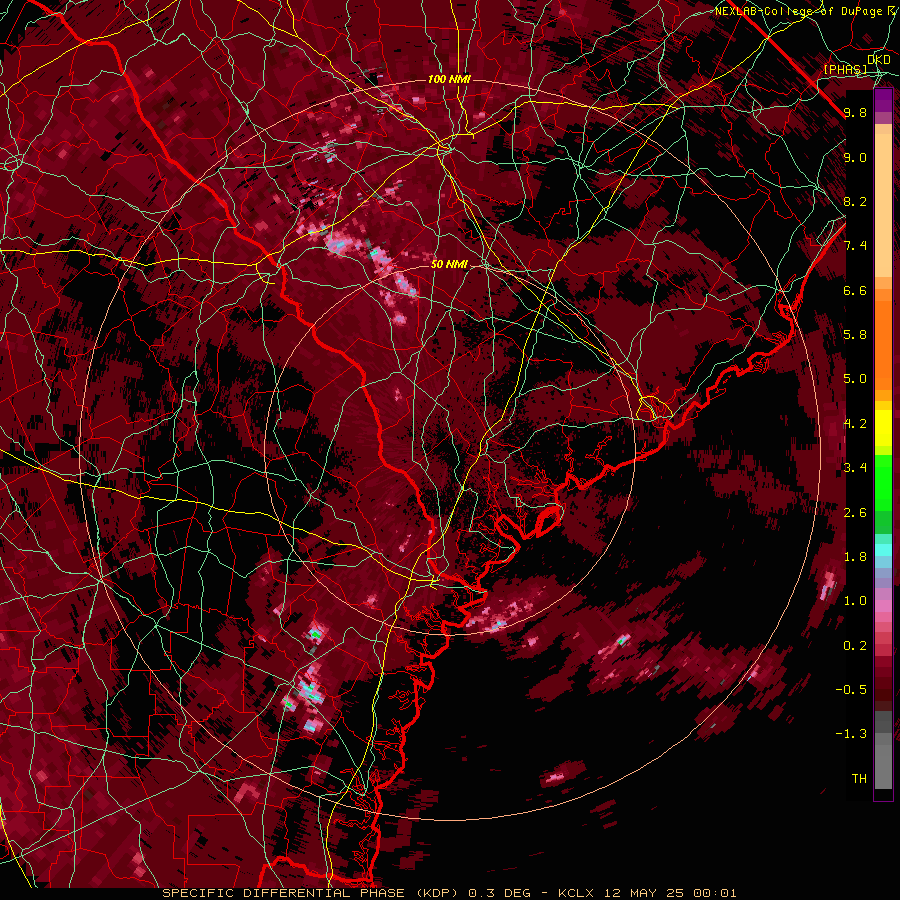Select the 4.2 value on color scale

(x=855, y=424)
